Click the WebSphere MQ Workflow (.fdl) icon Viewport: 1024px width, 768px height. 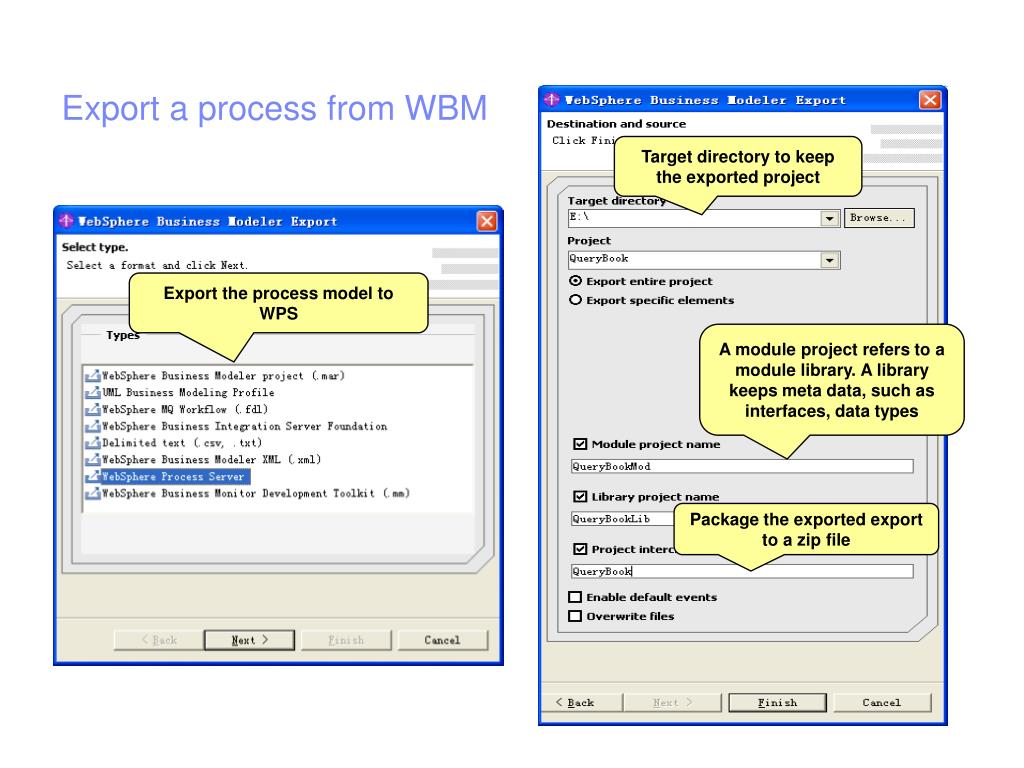(x=92, y=409)
